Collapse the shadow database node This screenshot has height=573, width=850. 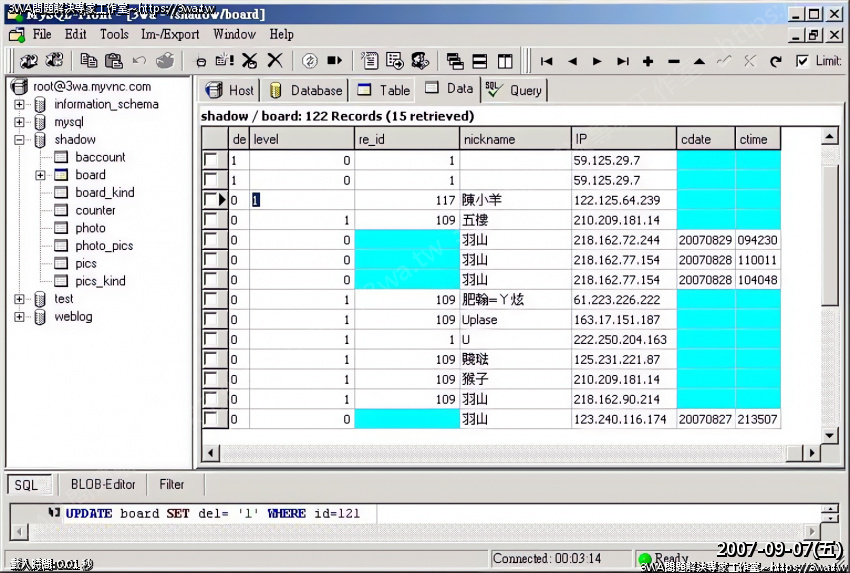tap(20, 140)
